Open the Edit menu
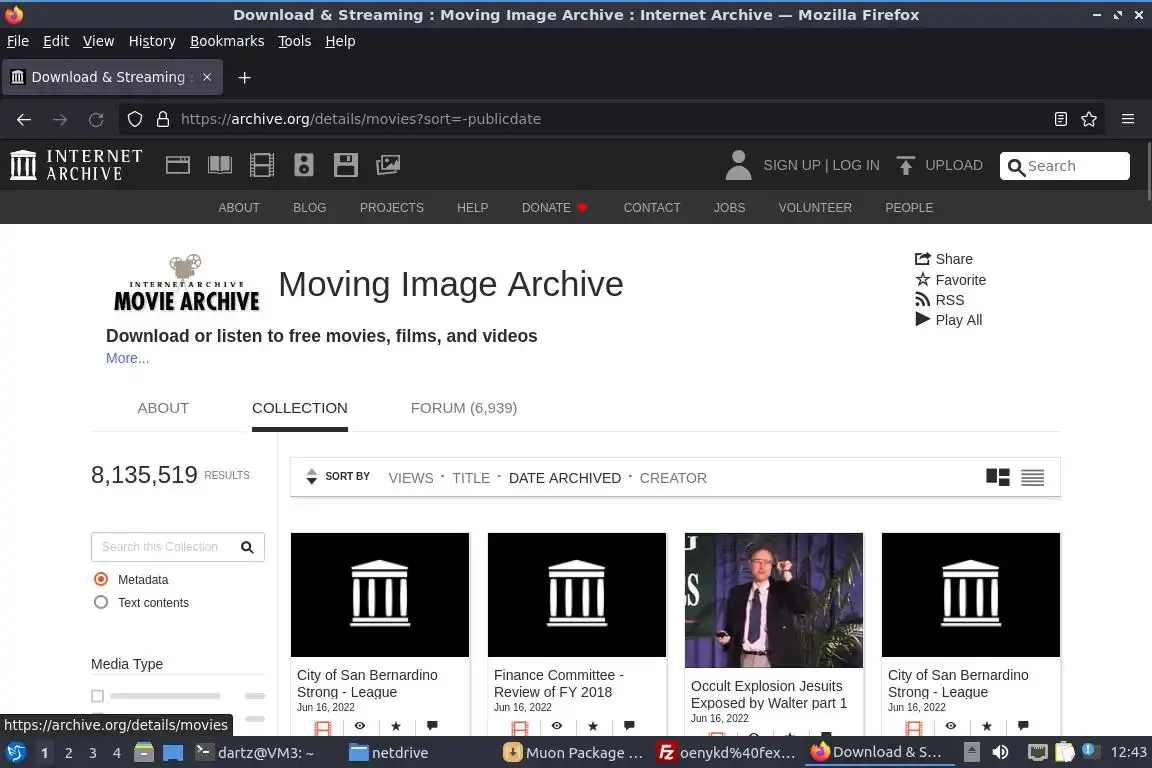1152x768 pixels. (56, 41)
